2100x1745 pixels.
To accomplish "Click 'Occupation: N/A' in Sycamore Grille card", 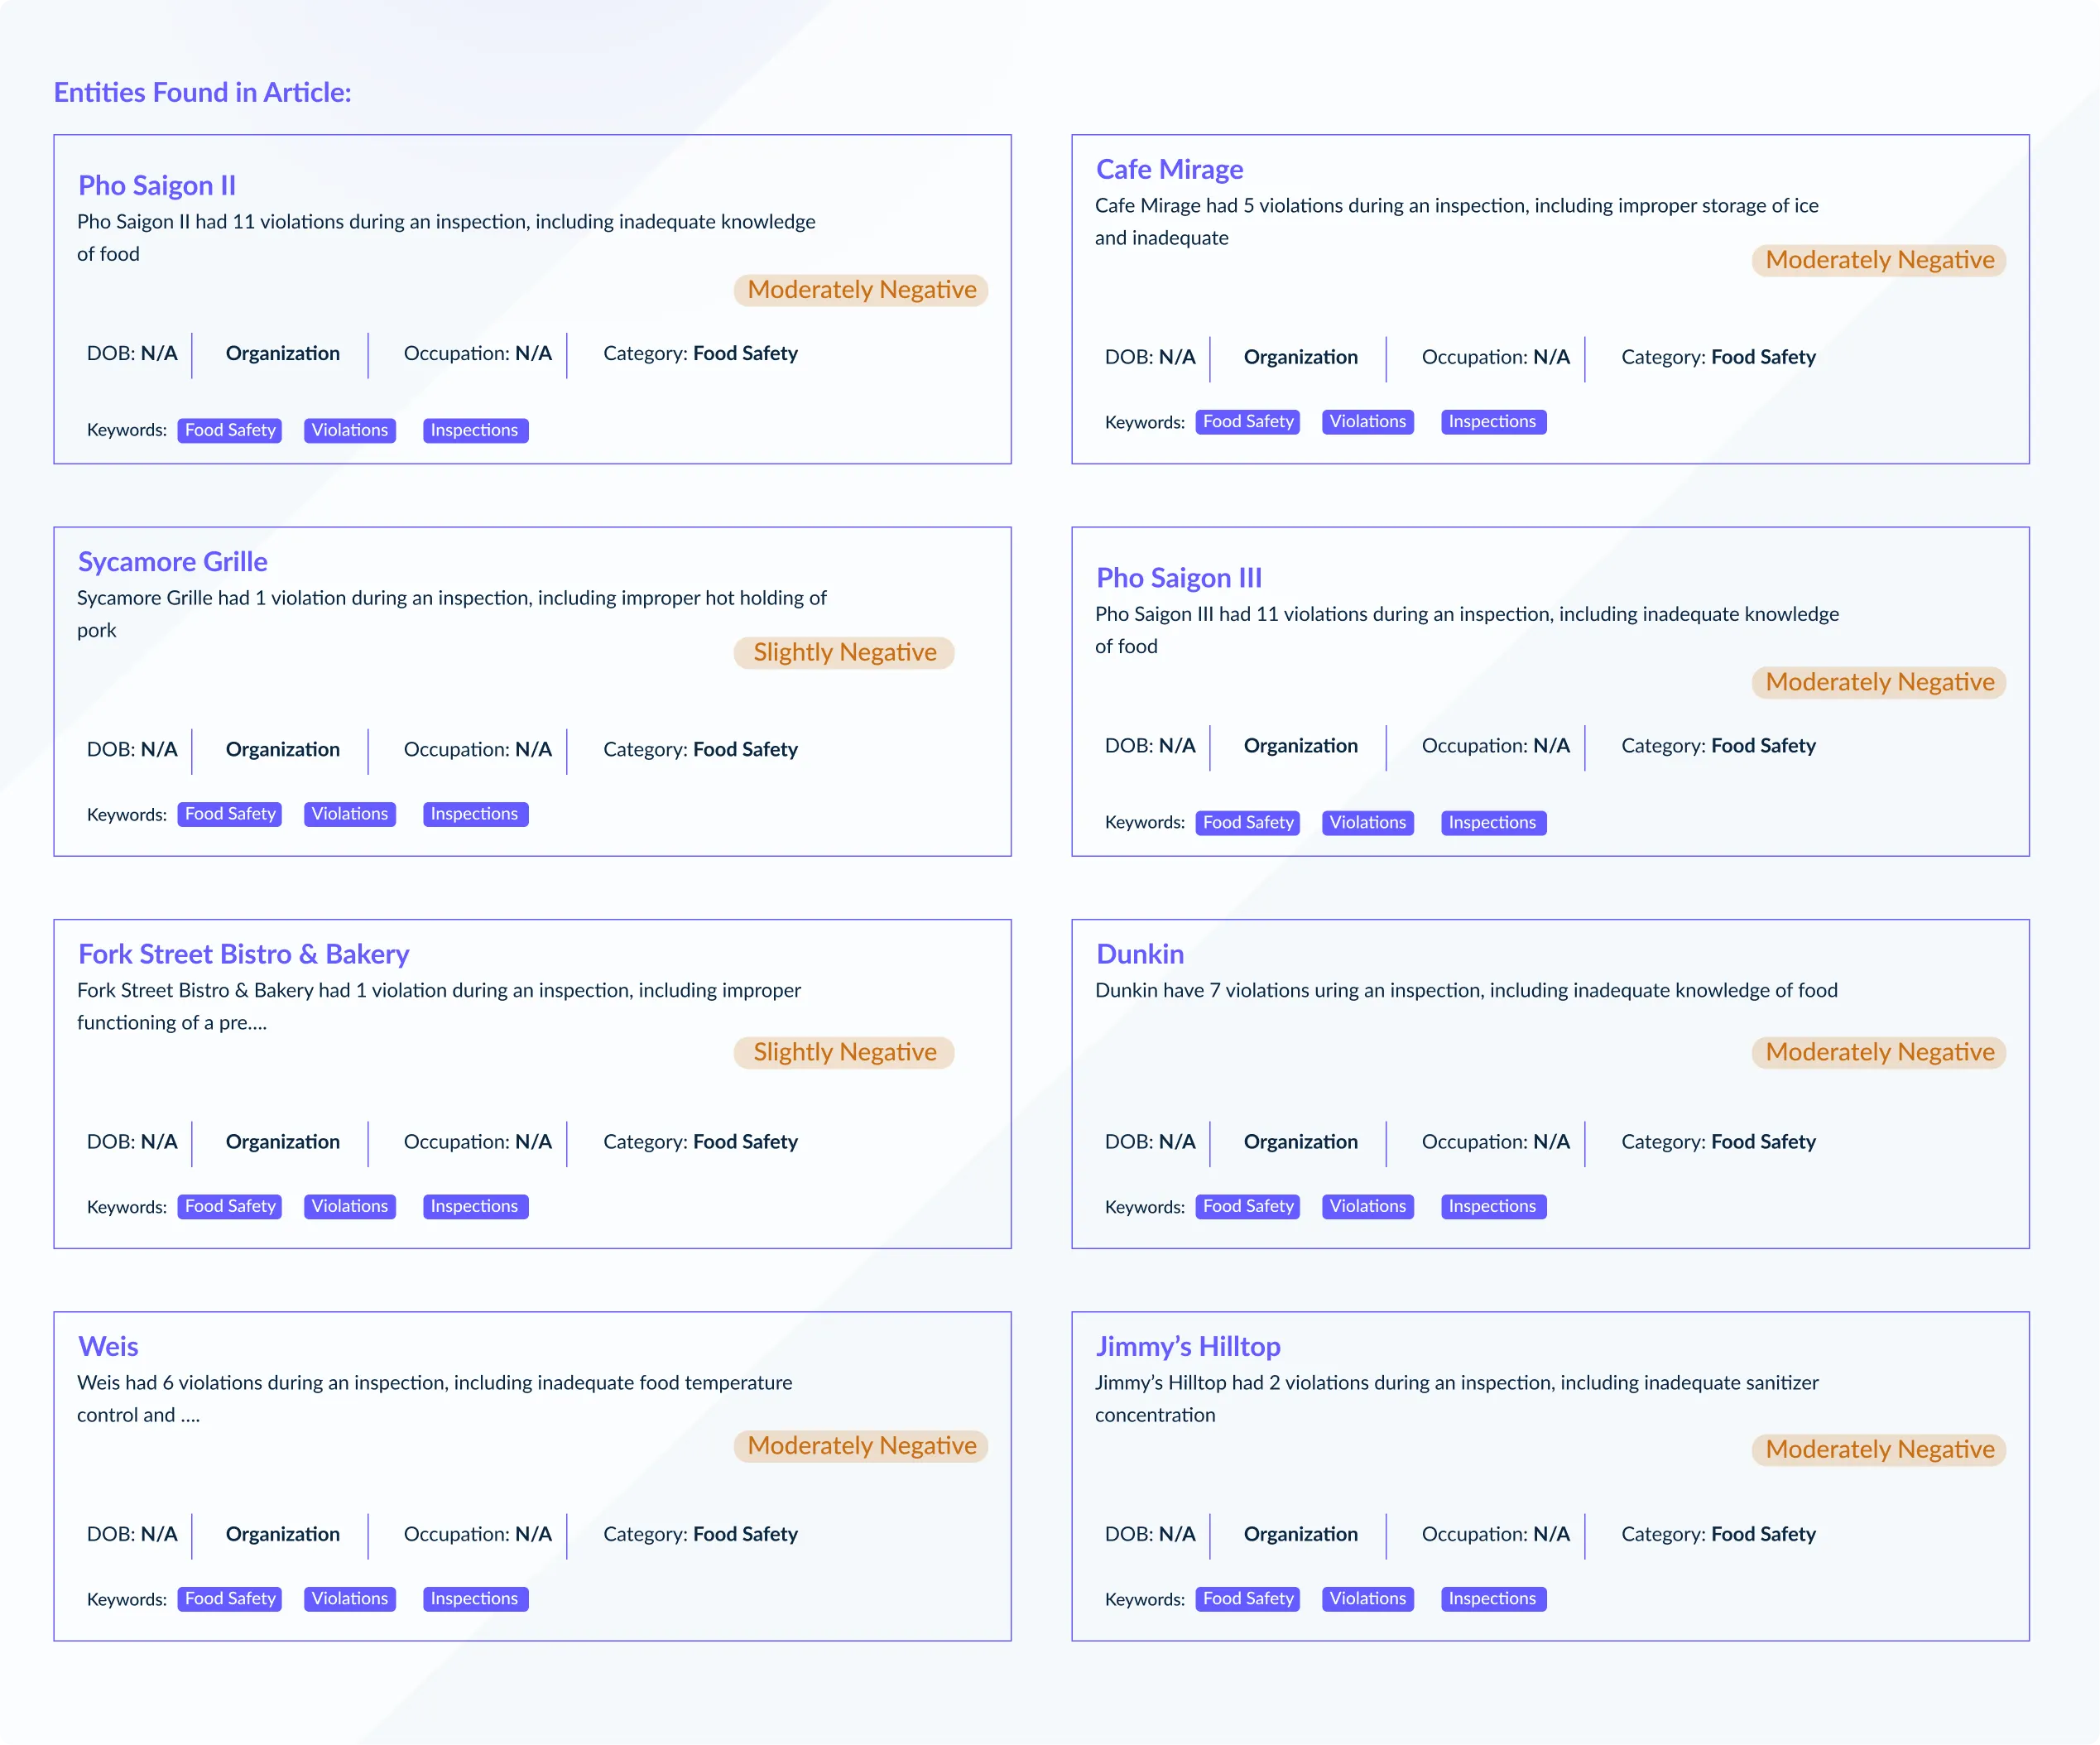I will coord(477,750).
